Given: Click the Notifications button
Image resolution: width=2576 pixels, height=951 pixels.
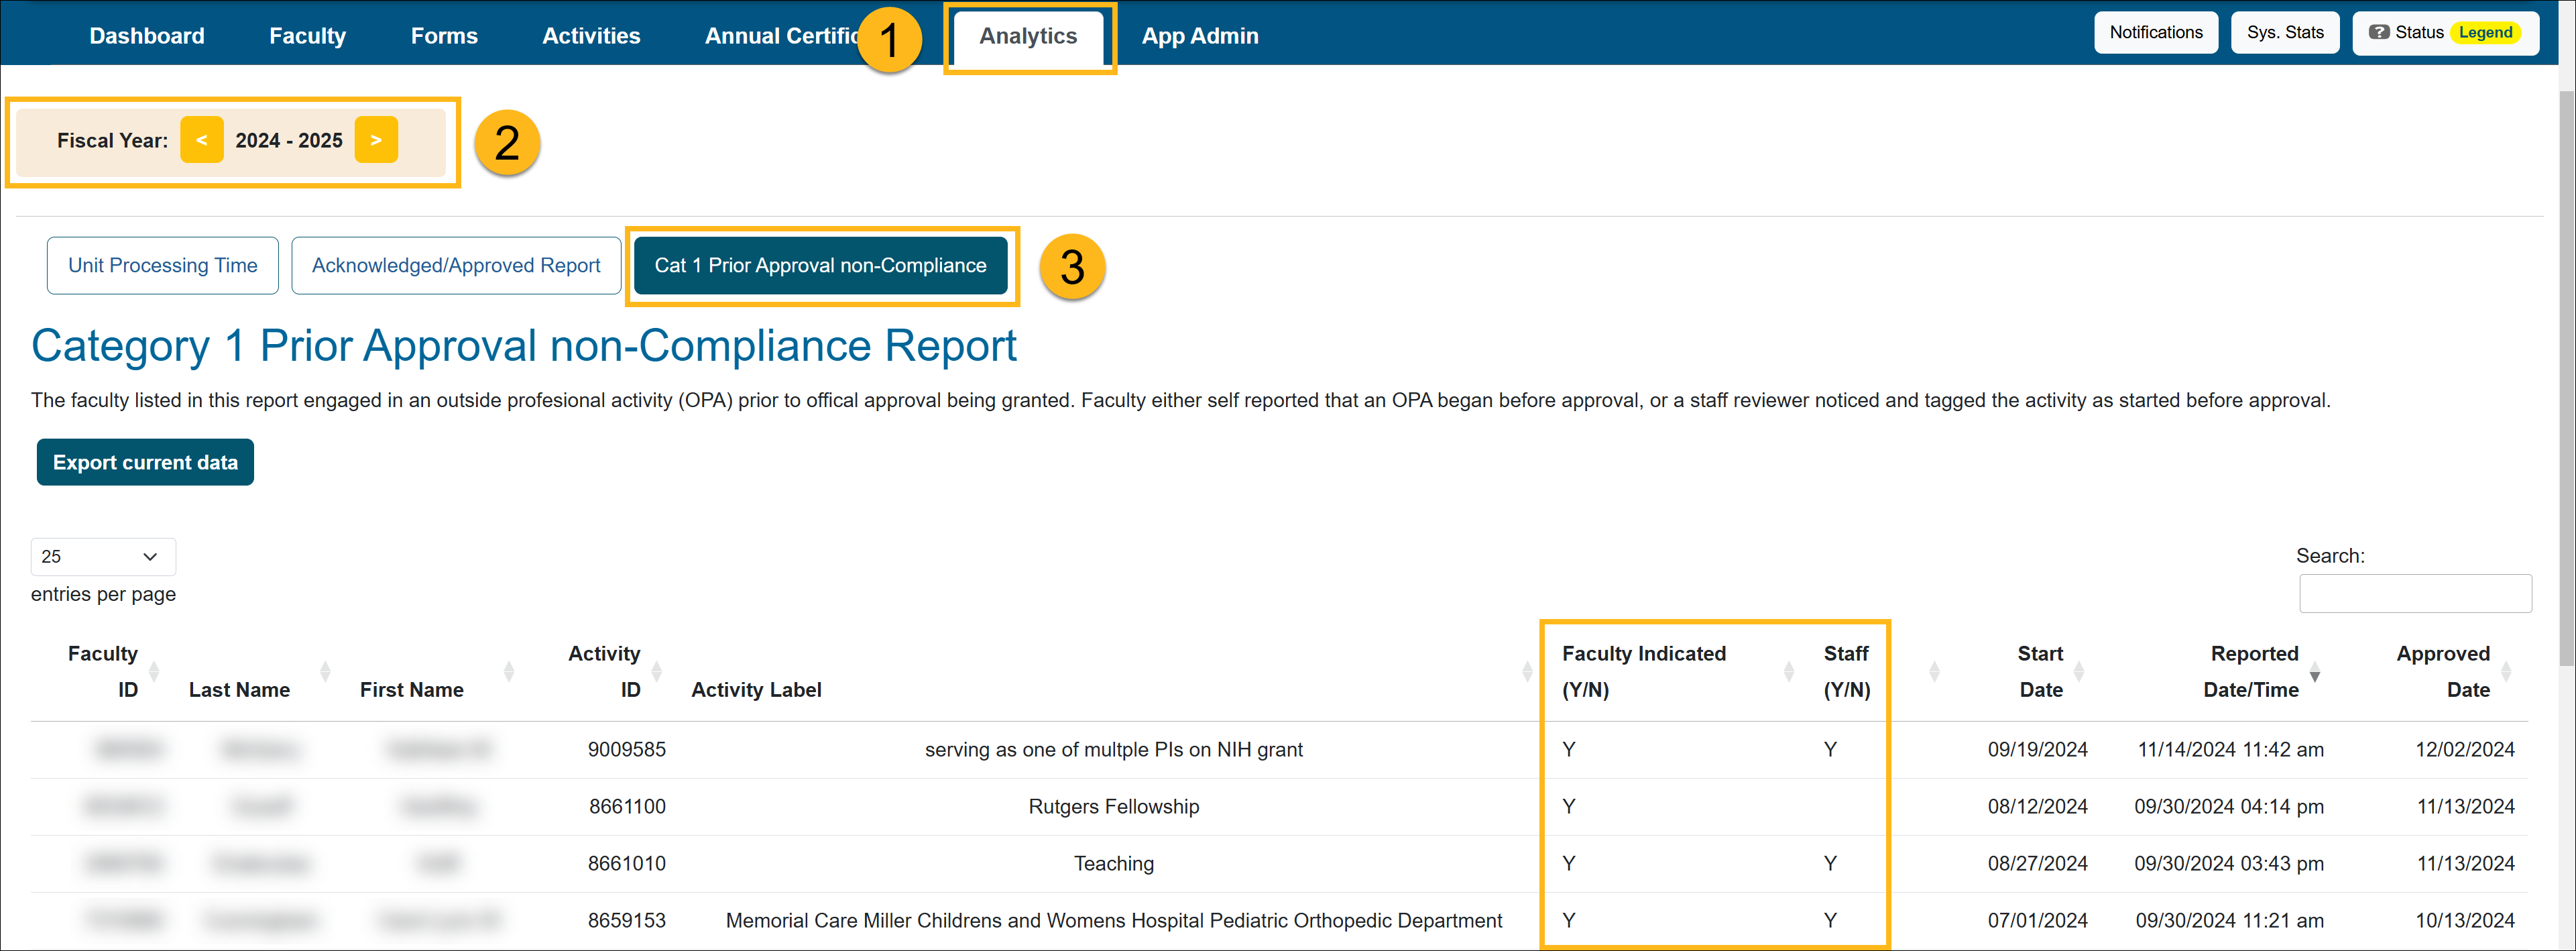Looking at the screenshot, I should [2156, 32].
